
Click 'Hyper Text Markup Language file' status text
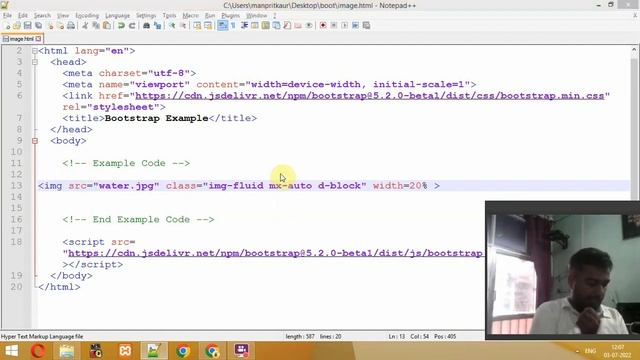click(42, 337)
